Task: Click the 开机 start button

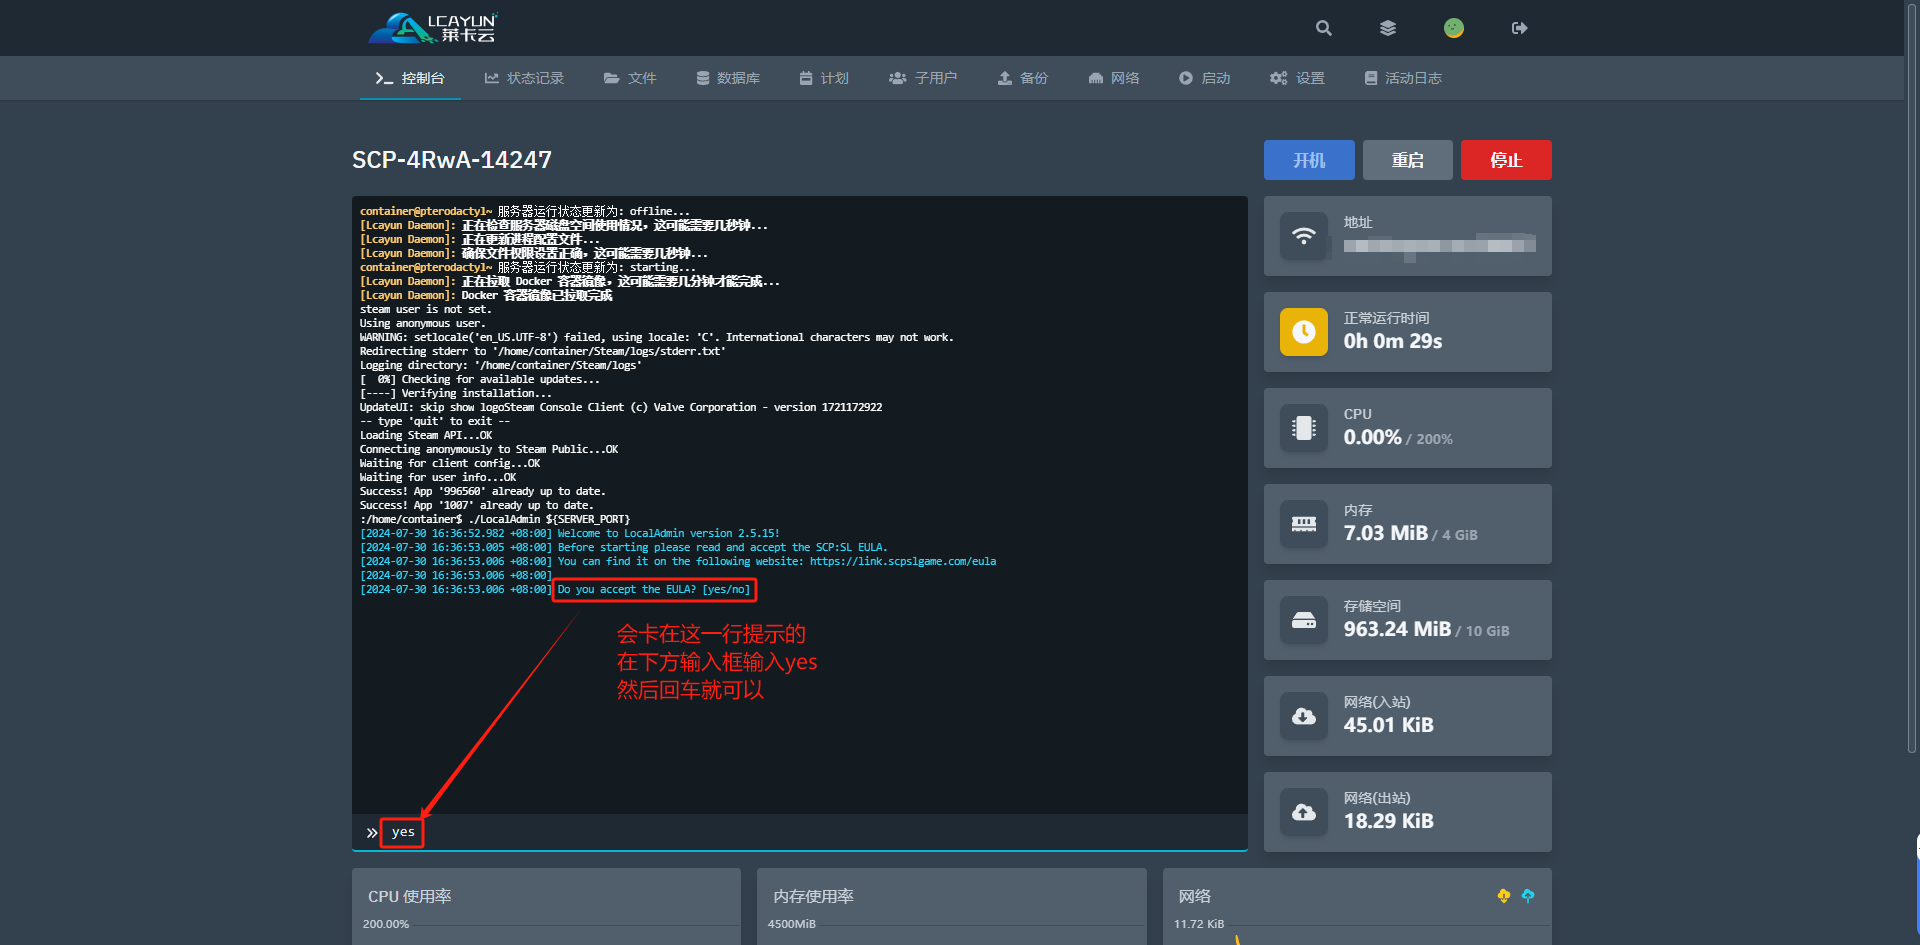Action: pyautogui.click(x=1309, y=160)
